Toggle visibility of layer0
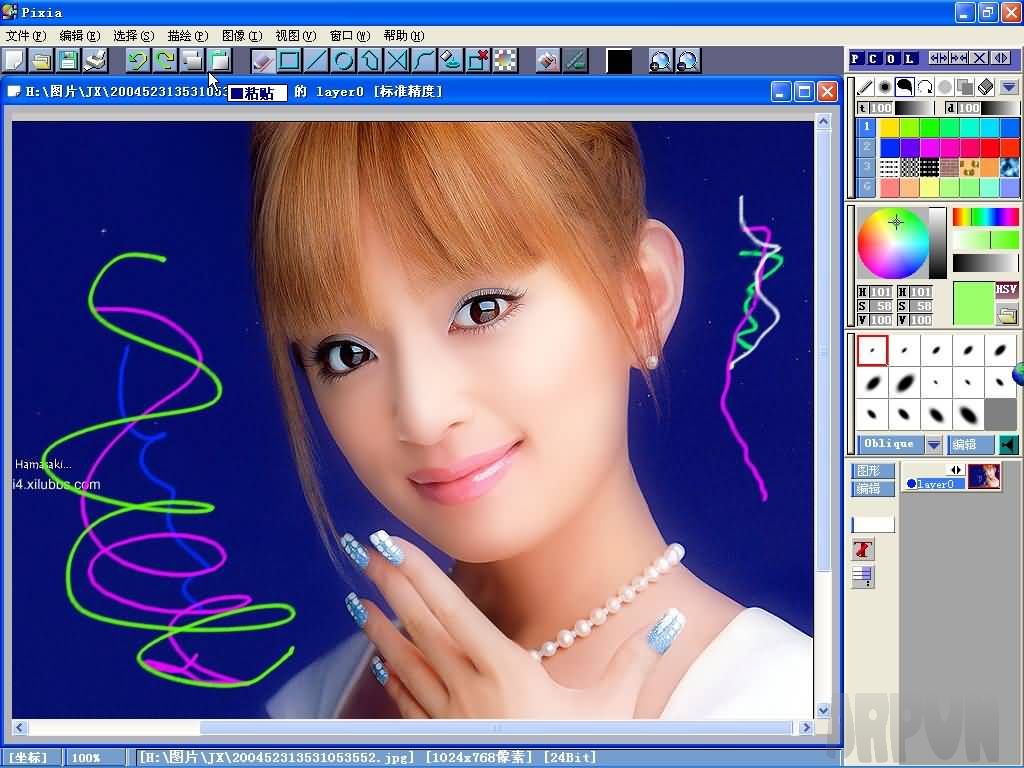Screen dimensions: 1024x768 click(911, 483)
